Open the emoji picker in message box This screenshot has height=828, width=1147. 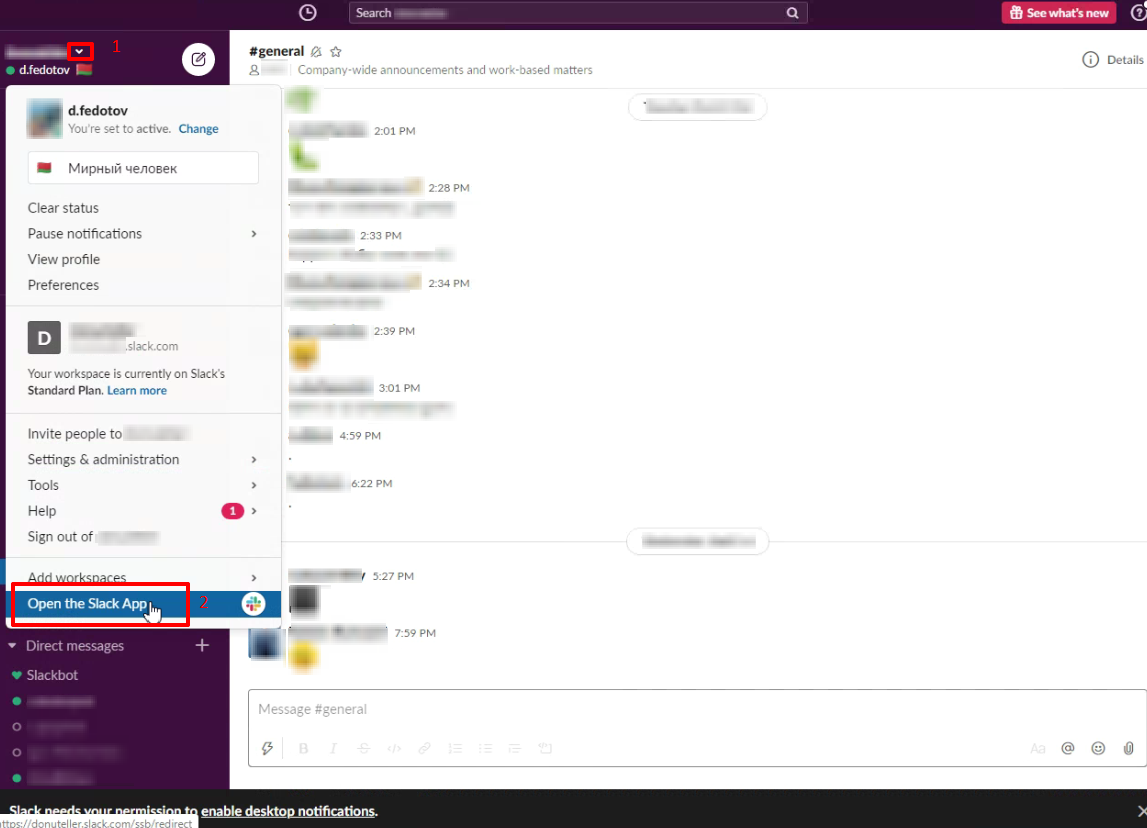[x=1098, y=748]
